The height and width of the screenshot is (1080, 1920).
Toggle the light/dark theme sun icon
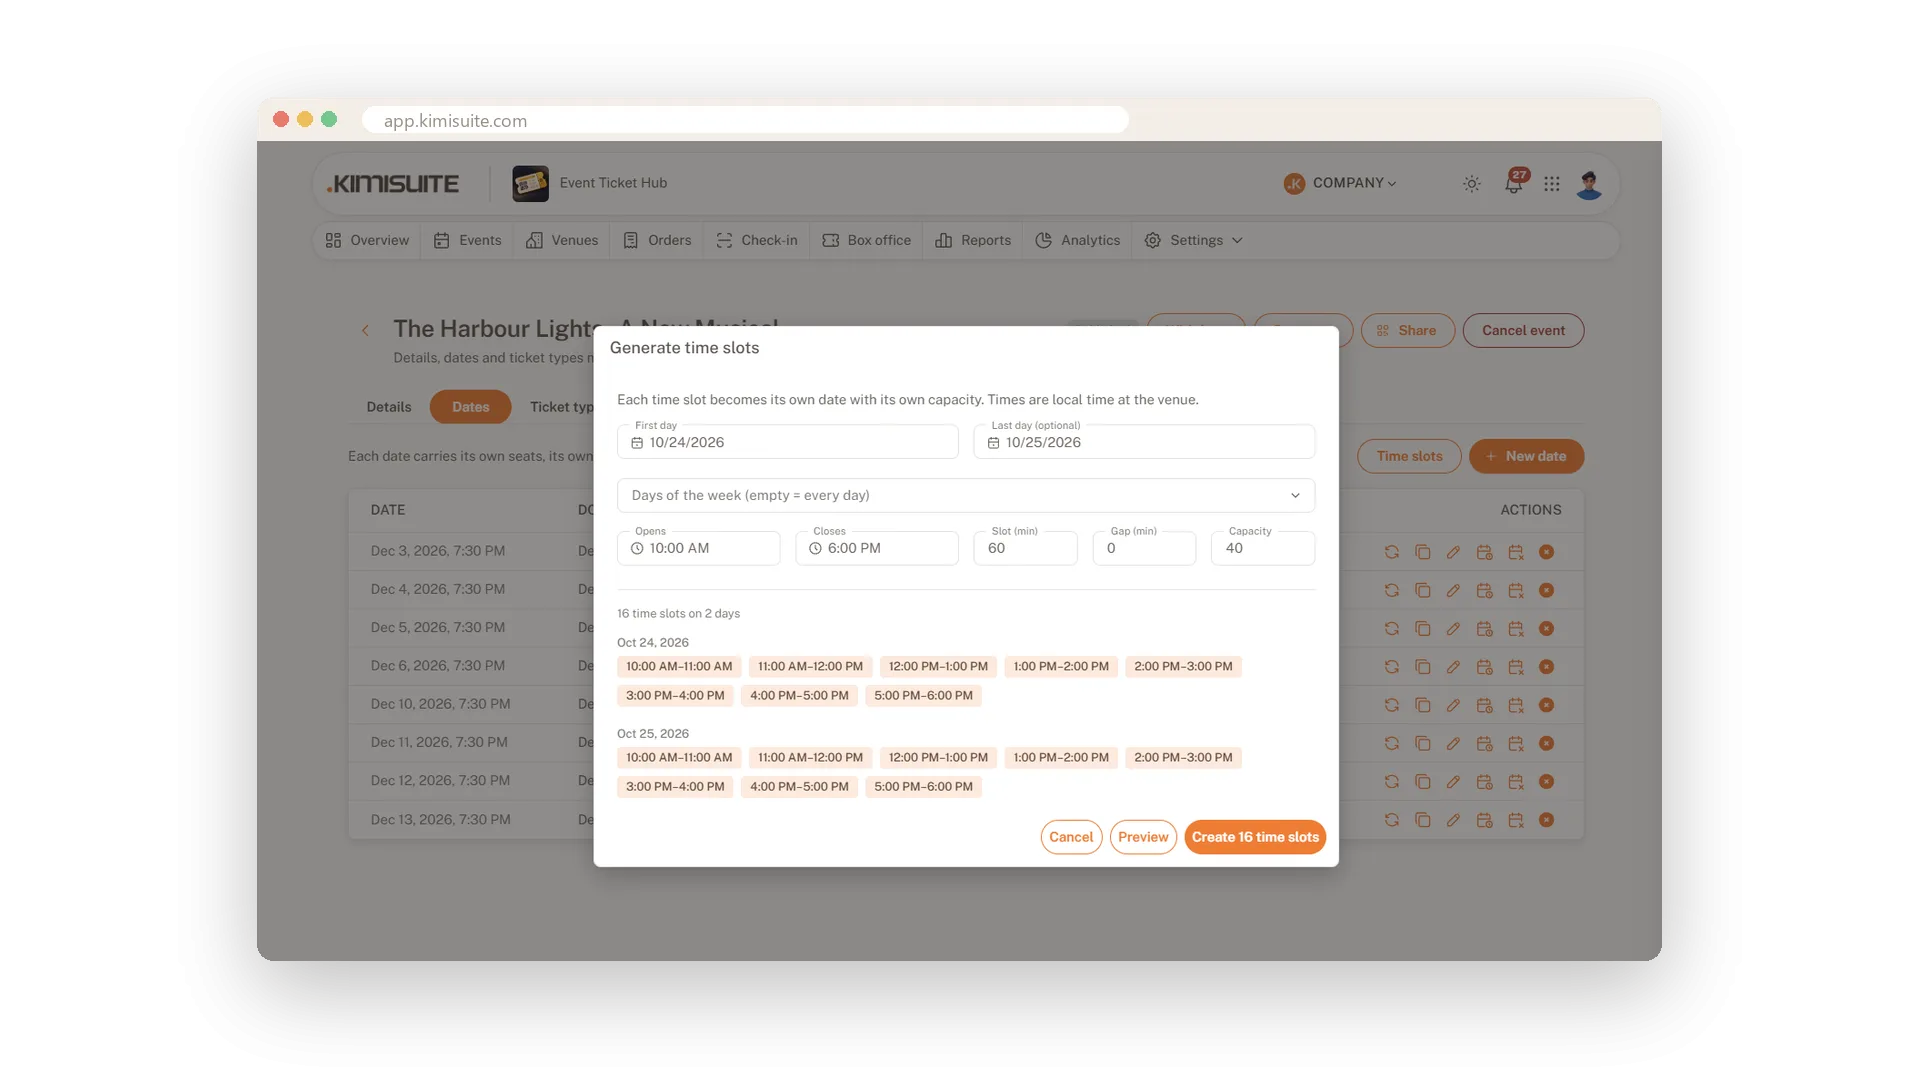pyautogui.click(x=1472, y=184)
